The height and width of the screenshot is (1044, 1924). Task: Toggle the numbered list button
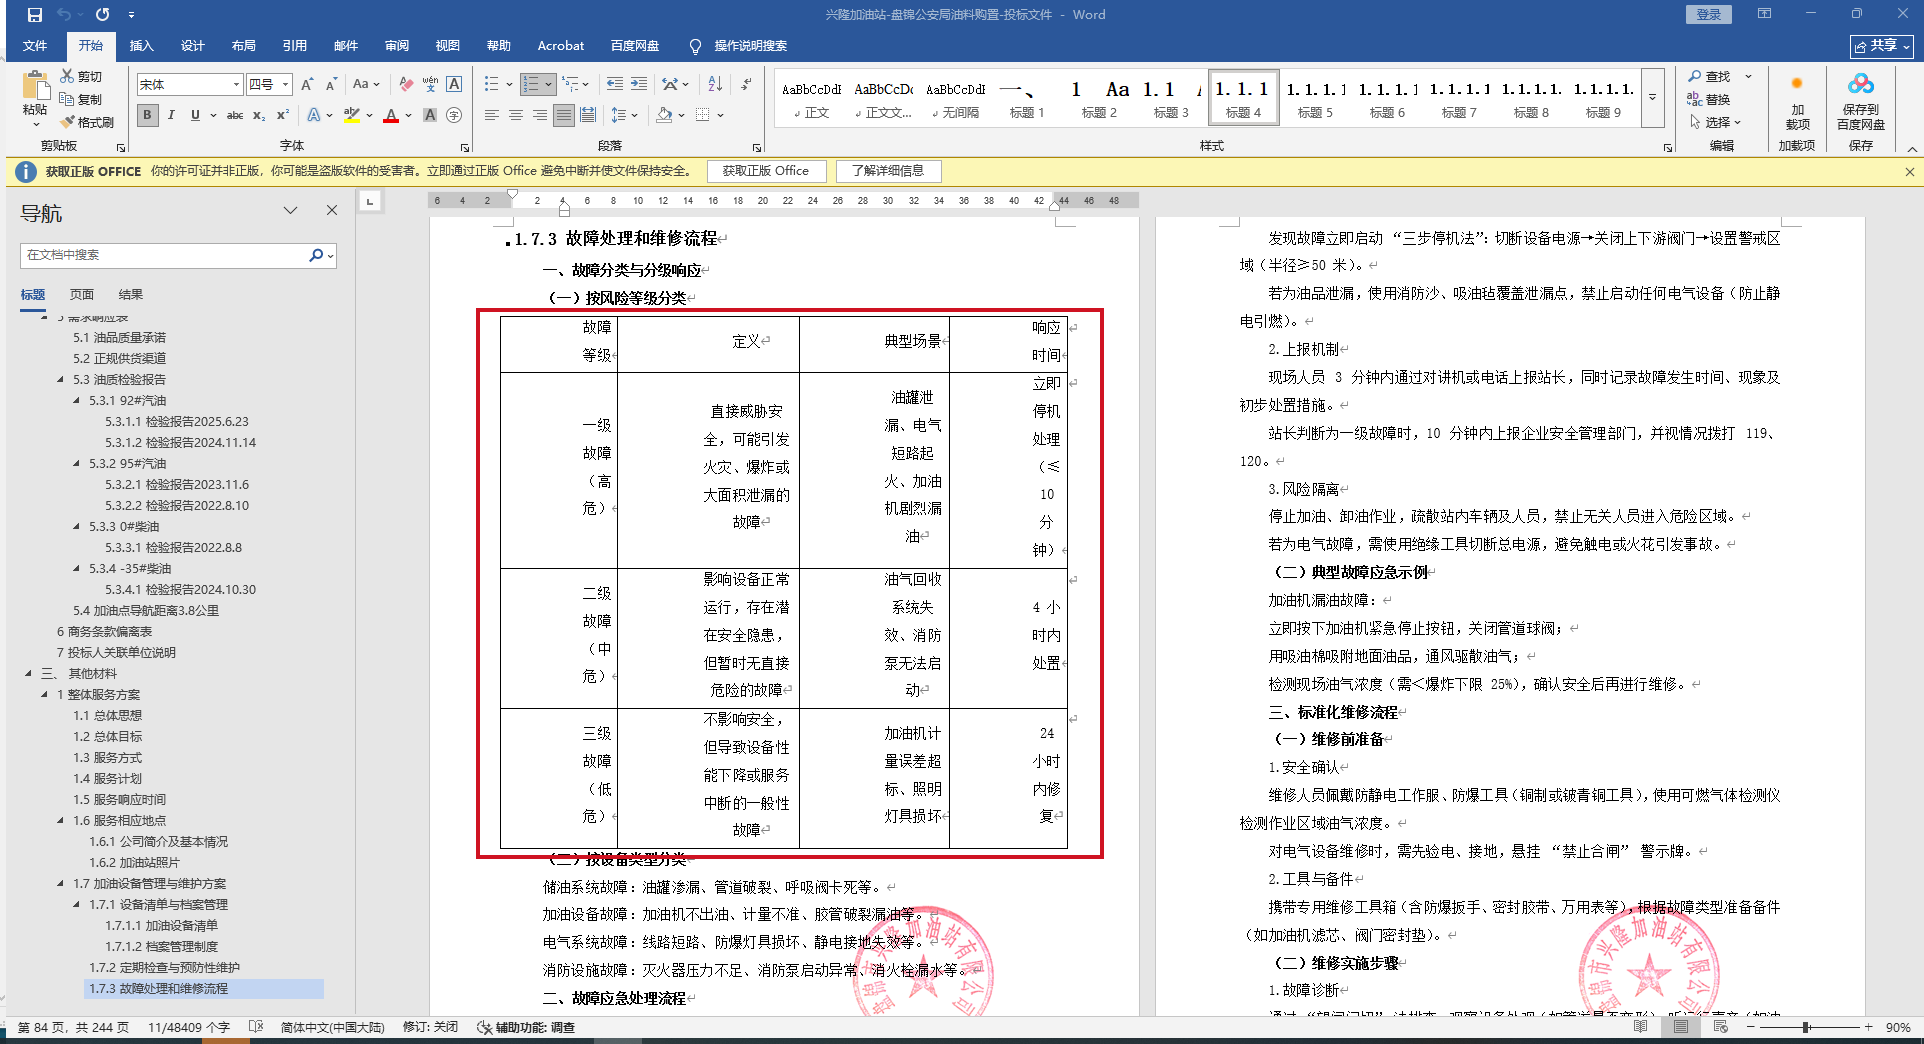pyautogui.click(x=532, y=84)
